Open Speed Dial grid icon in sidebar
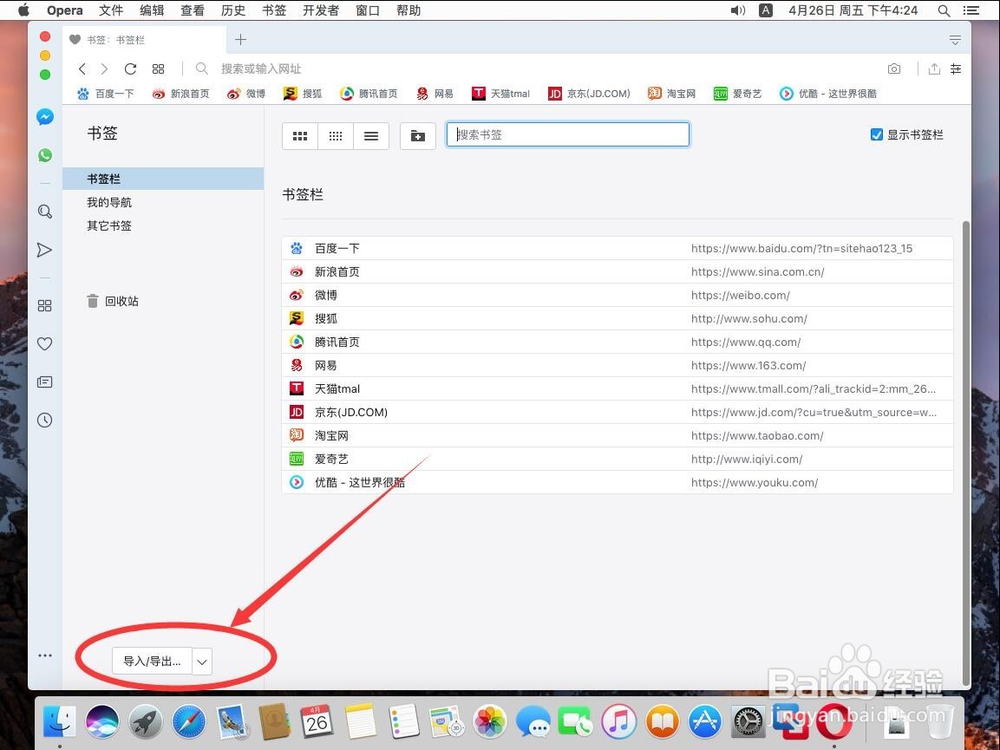 tap(45, 305)
